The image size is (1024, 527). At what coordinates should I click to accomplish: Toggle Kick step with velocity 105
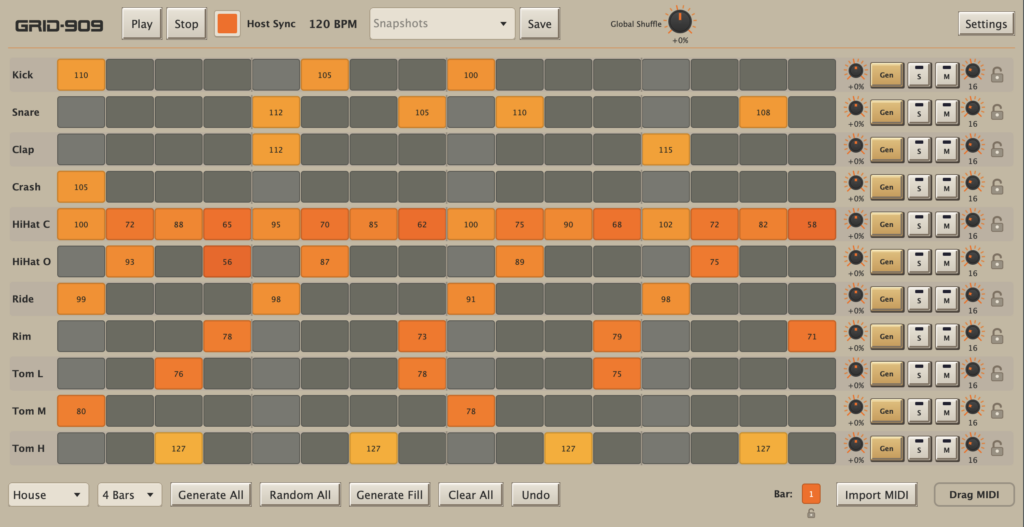point(325,74)
